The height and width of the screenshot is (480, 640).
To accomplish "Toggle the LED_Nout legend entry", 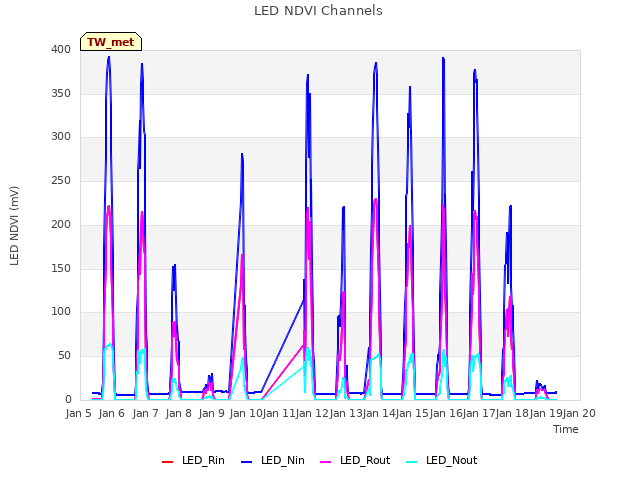I will (x=442, y=461).
